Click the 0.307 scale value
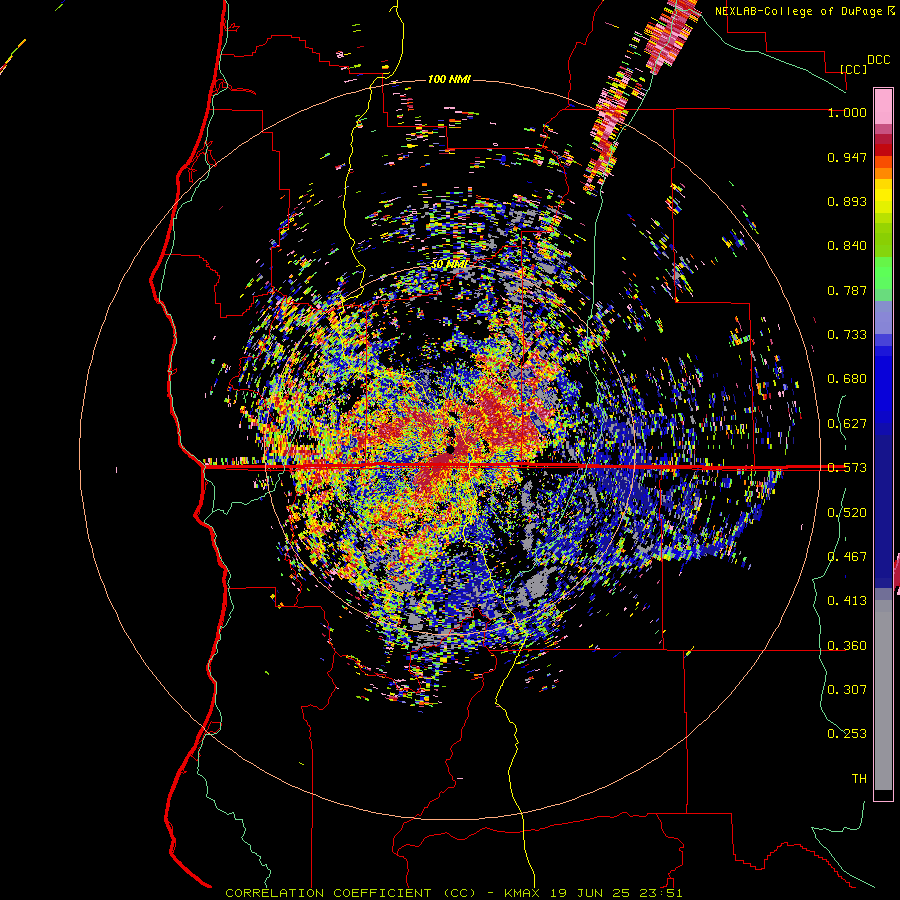The image size is (900, 900). click(x=847, y=689)
